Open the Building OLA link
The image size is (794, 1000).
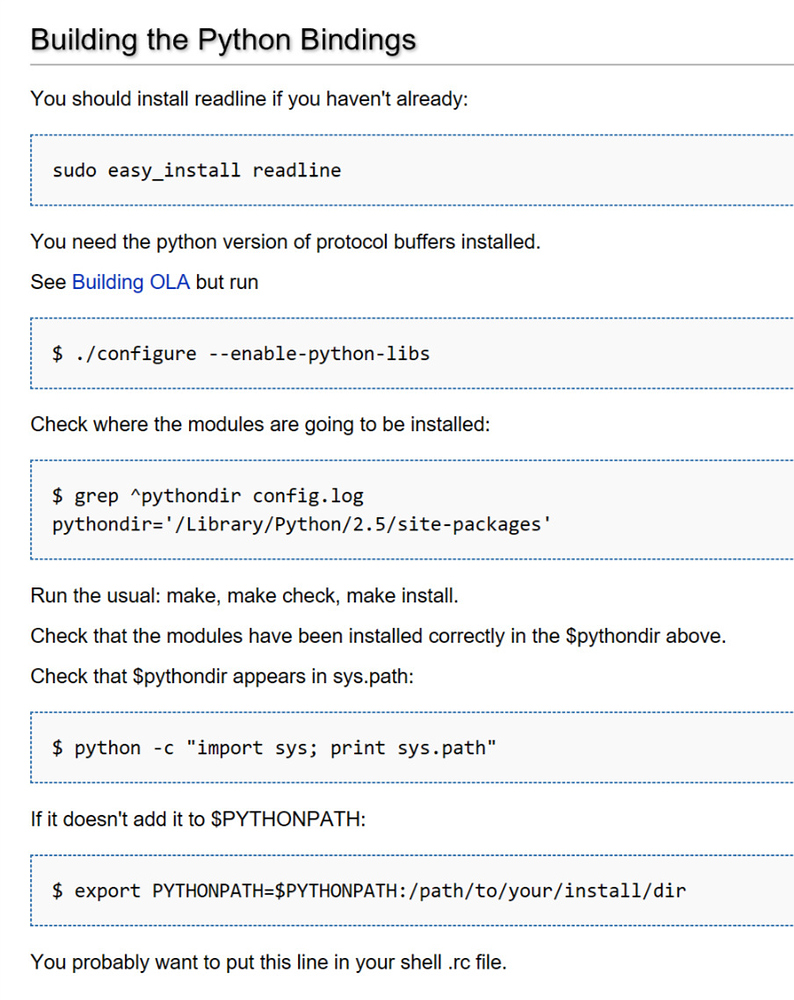[x=131, y=282]
